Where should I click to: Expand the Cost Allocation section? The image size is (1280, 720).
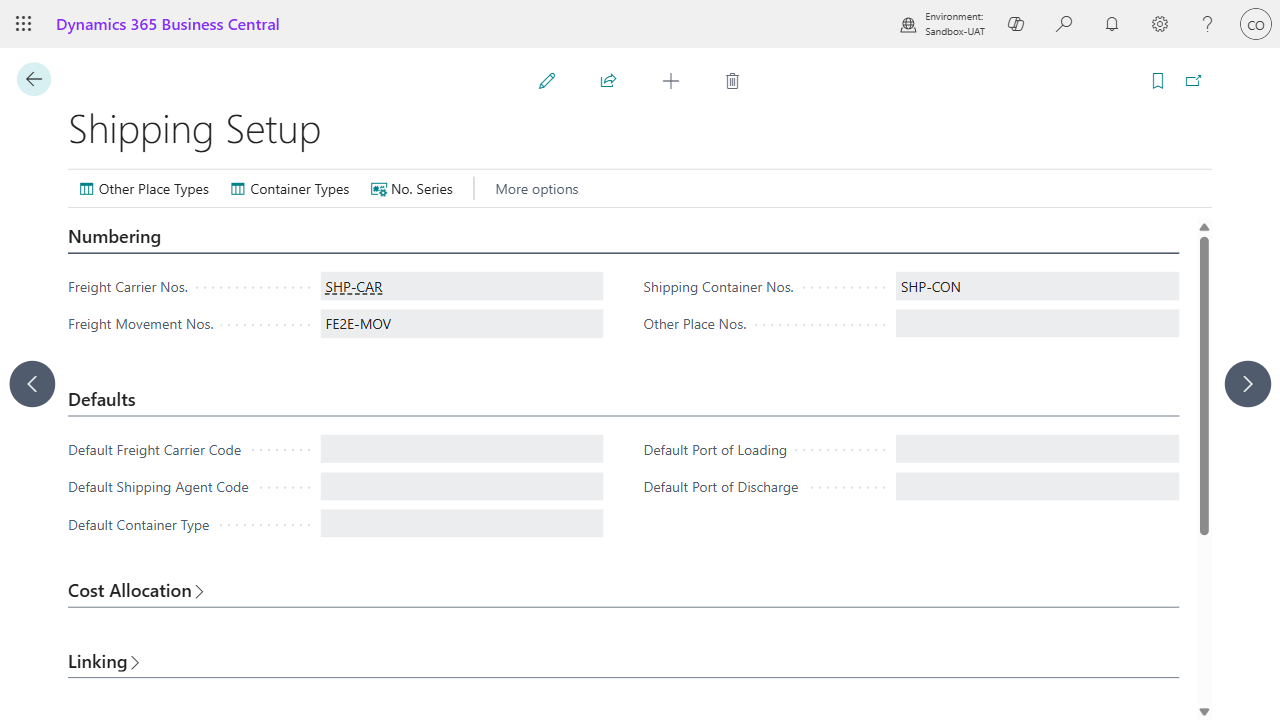(x=136, y=591)
